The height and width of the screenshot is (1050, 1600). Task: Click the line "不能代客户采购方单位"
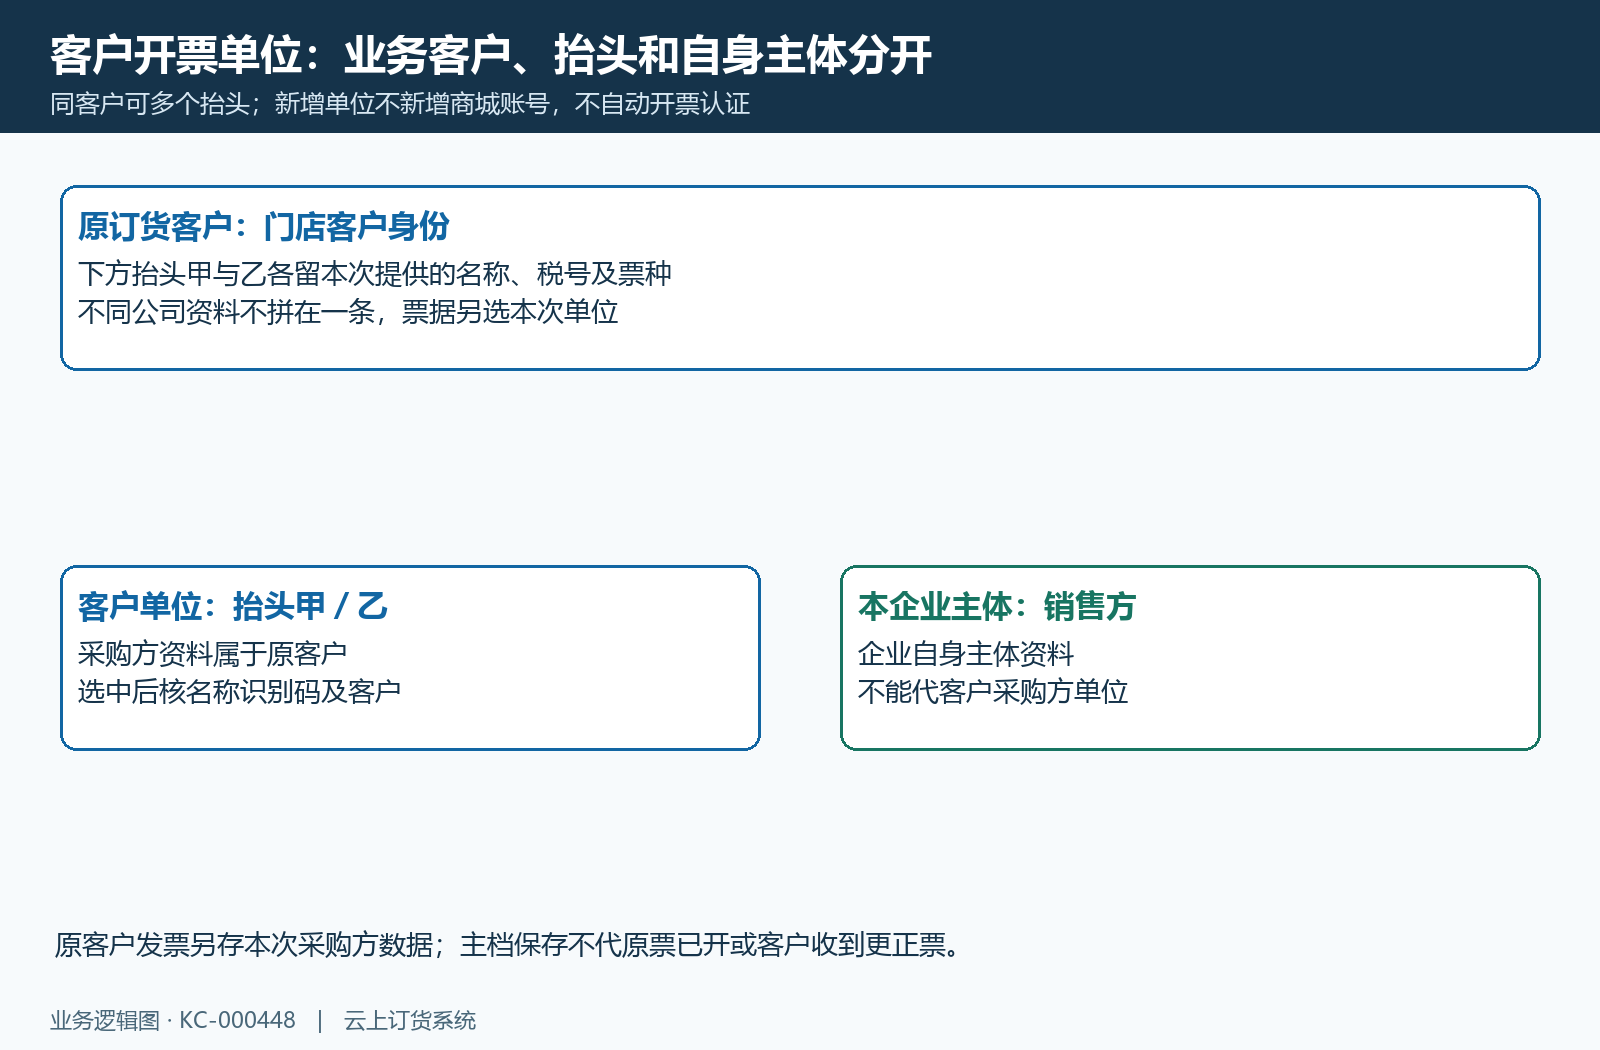[x=993, y=691]
